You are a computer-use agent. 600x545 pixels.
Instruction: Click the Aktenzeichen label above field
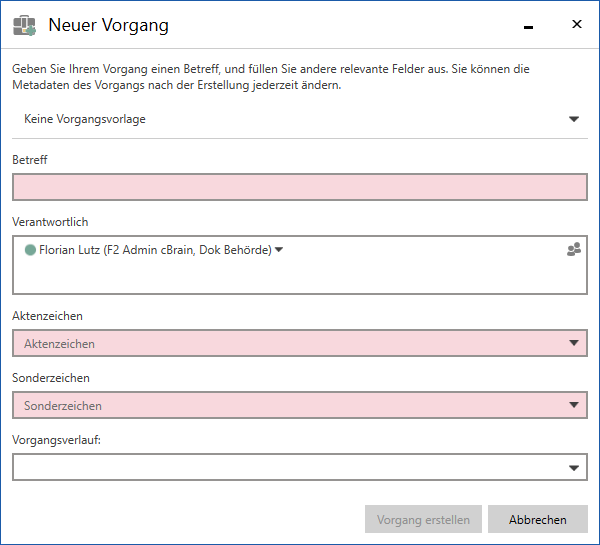tap(47, 316)
